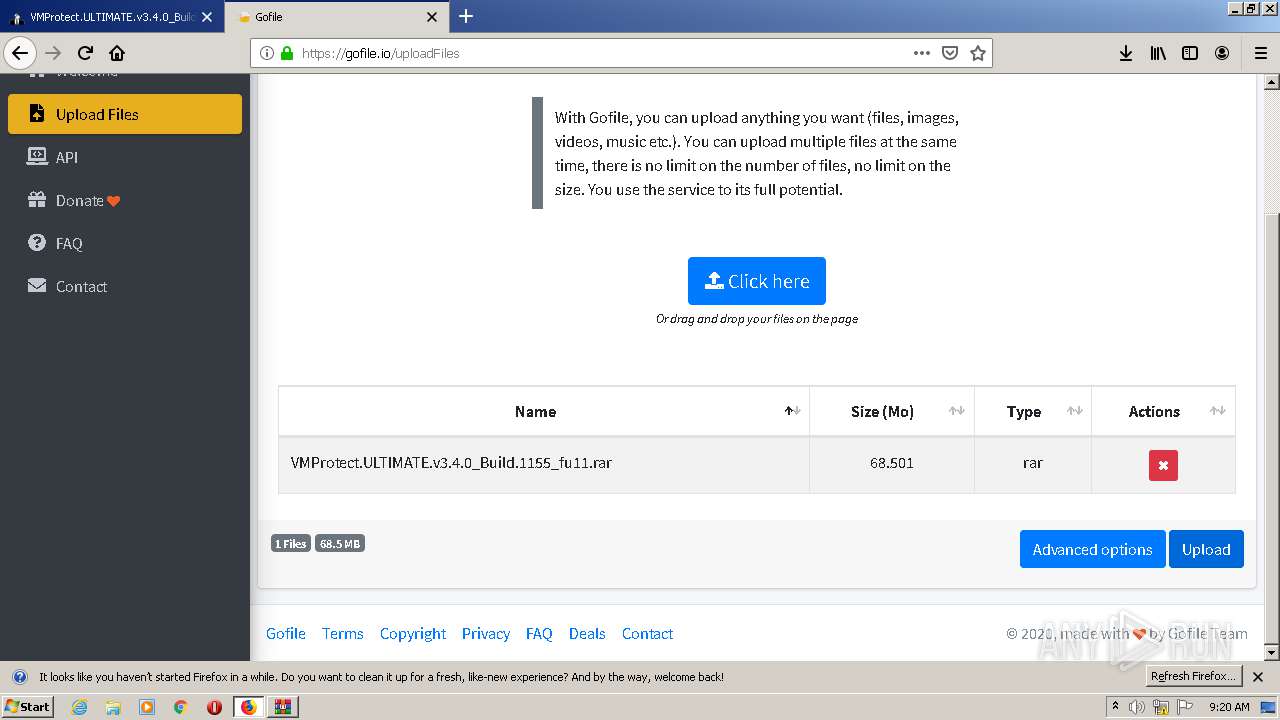
Task: Open Windows Explorer folder from taskbar
Action: 113,707
